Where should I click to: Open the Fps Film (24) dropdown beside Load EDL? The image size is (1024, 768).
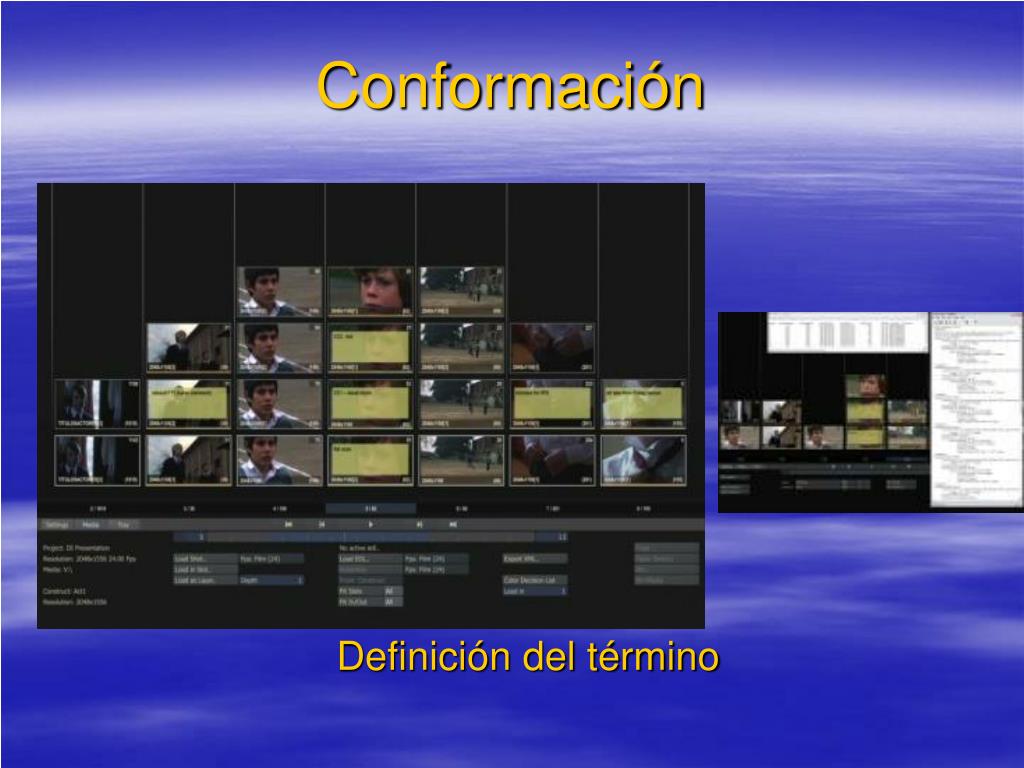click(x=436, y=559)
